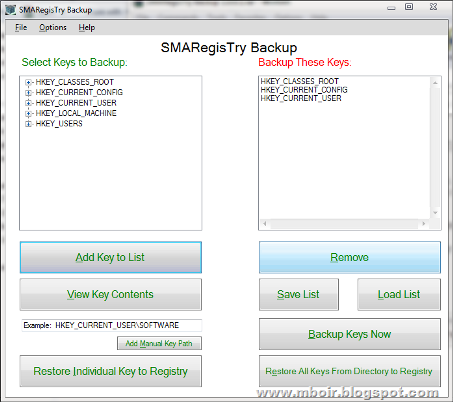The width and height of the screenshot is (453, 402).
Task: Click the SMARegisTry Backup title bar icon
Action: (x=11, y=10)
